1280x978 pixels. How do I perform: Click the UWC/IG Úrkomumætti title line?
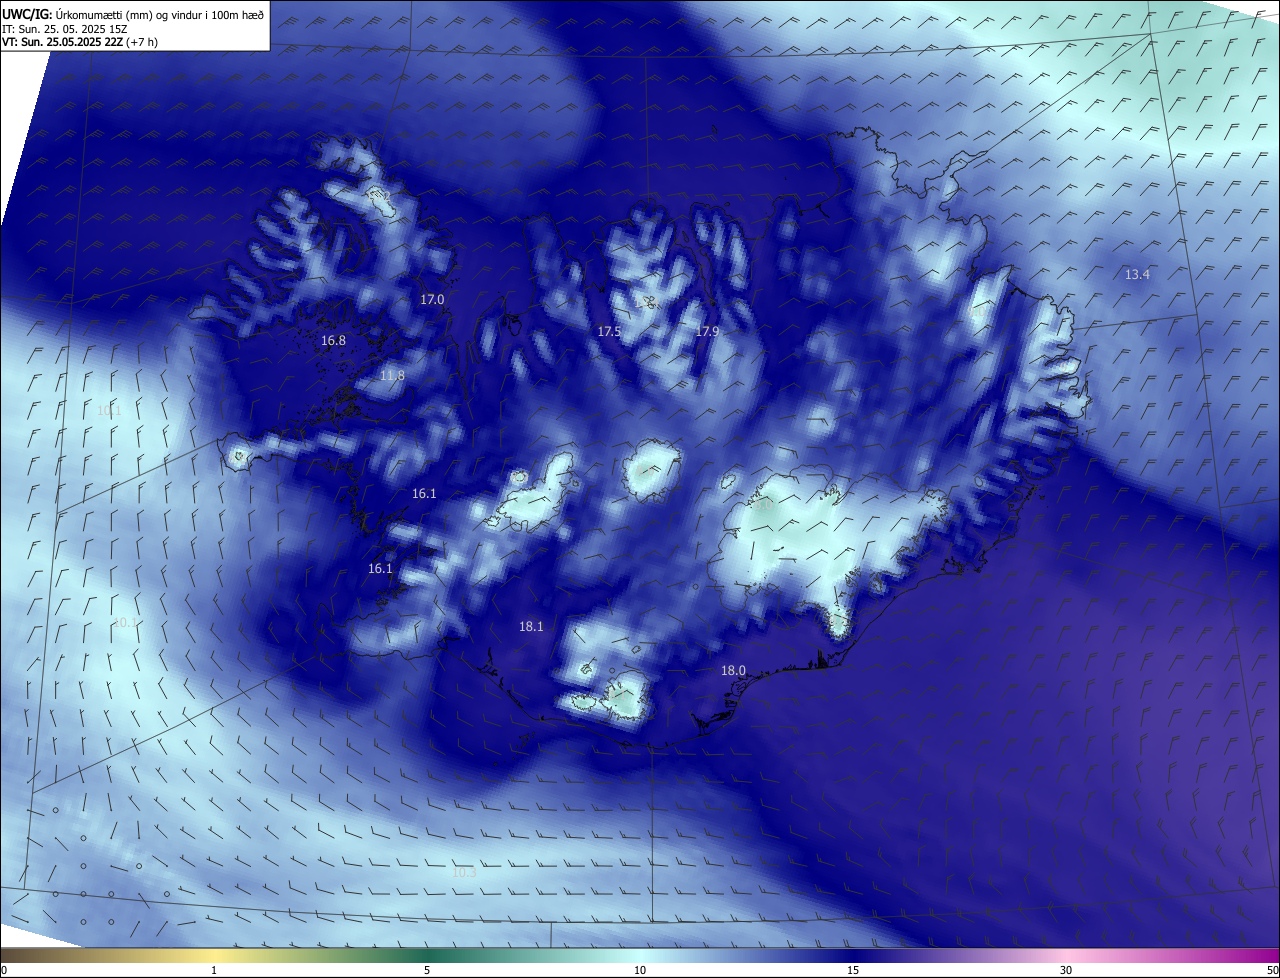pos(133,13)
